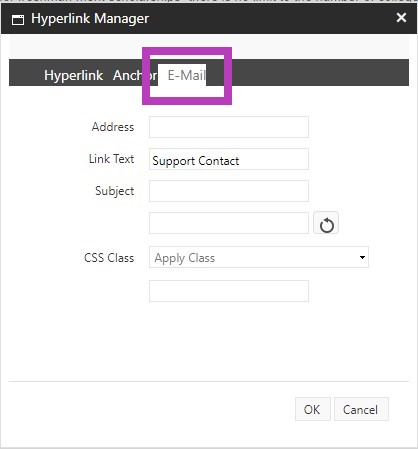Click the Link Text field containing Support Contact
Screen dimensions: 418x449
pyautogui.click(x=229, y=159)
